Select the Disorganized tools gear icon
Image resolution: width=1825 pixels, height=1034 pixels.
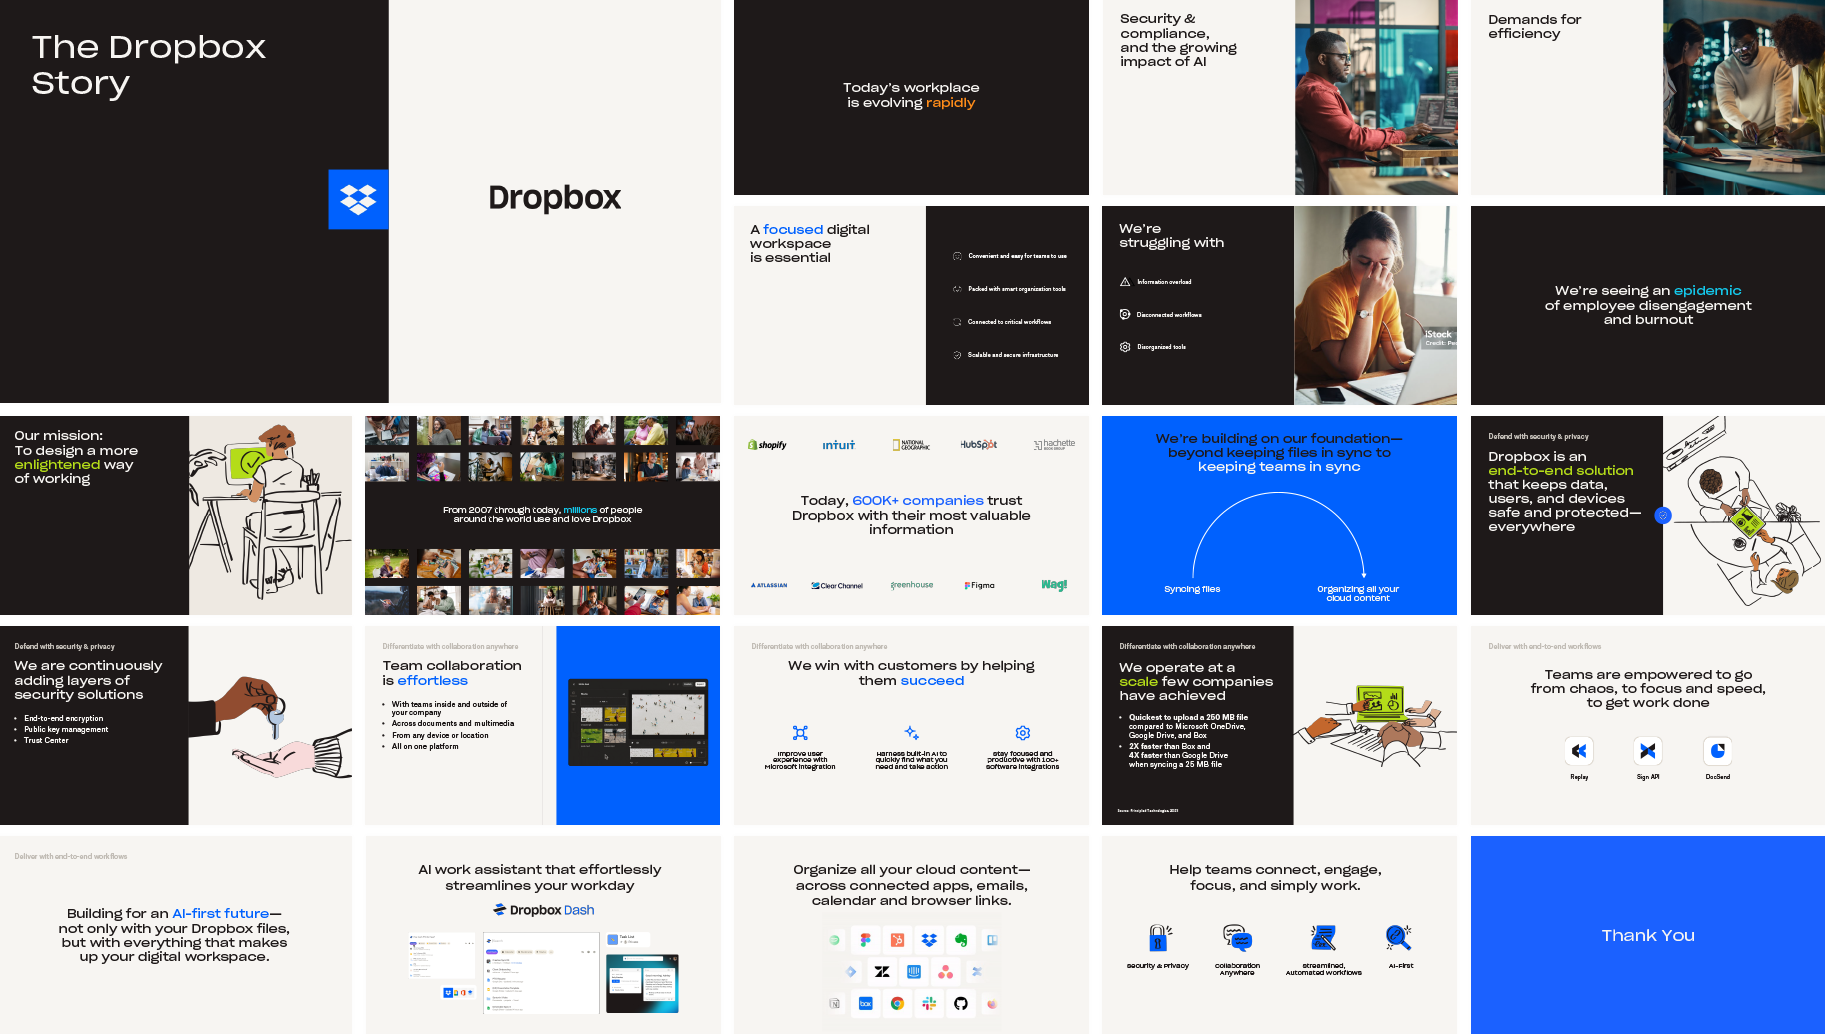click(x=1125, y=347)
